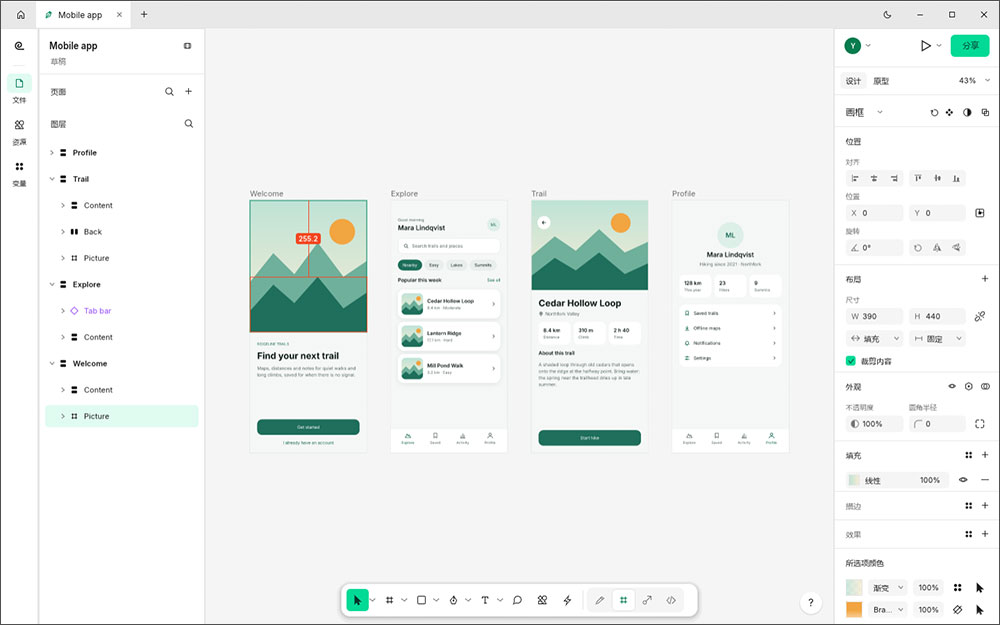The image size is (1000, 625).
Task: Flip horizontally in the rotation row
Action: point(937,248)
